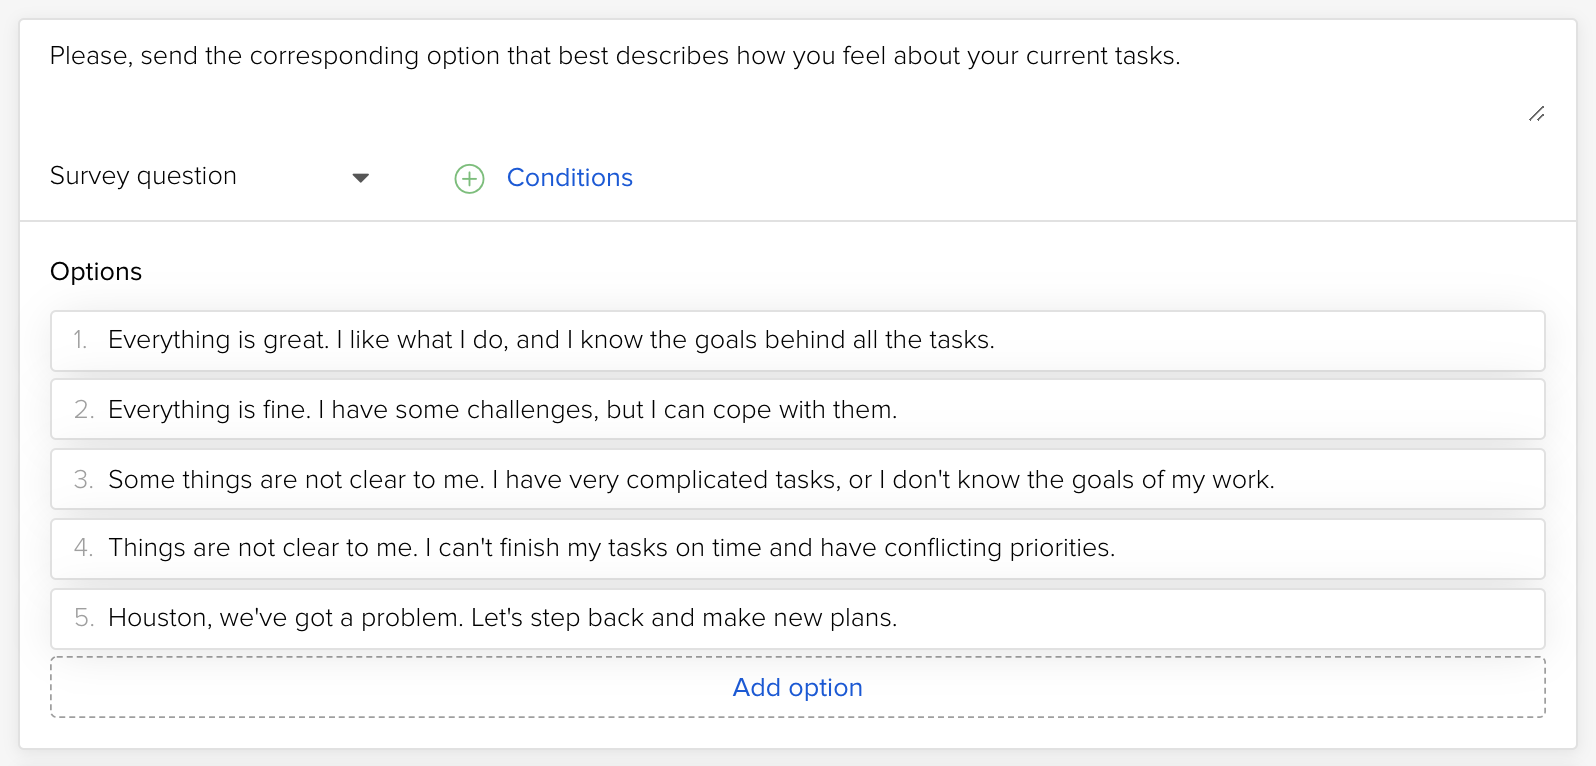1596x766 pixels.
Task: Click the number 1 marker of the first option
Action: click(x=80, y=341)
